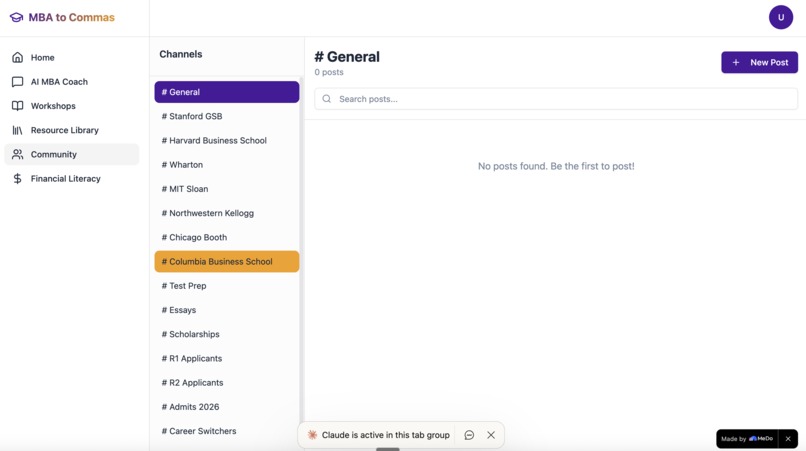Click 'Claude is active in this tab group' text

386,435
